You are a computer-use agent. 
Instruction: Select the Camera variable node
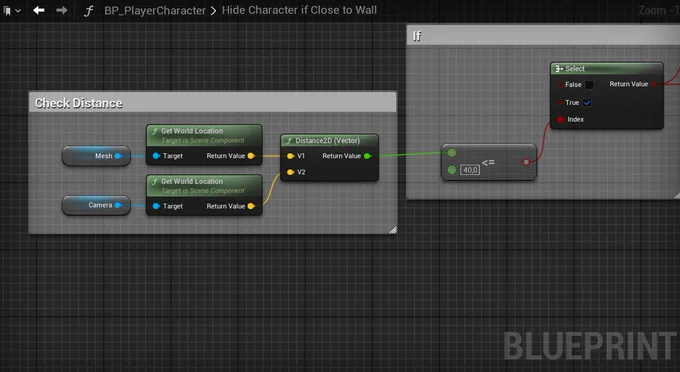pos(96,205)
